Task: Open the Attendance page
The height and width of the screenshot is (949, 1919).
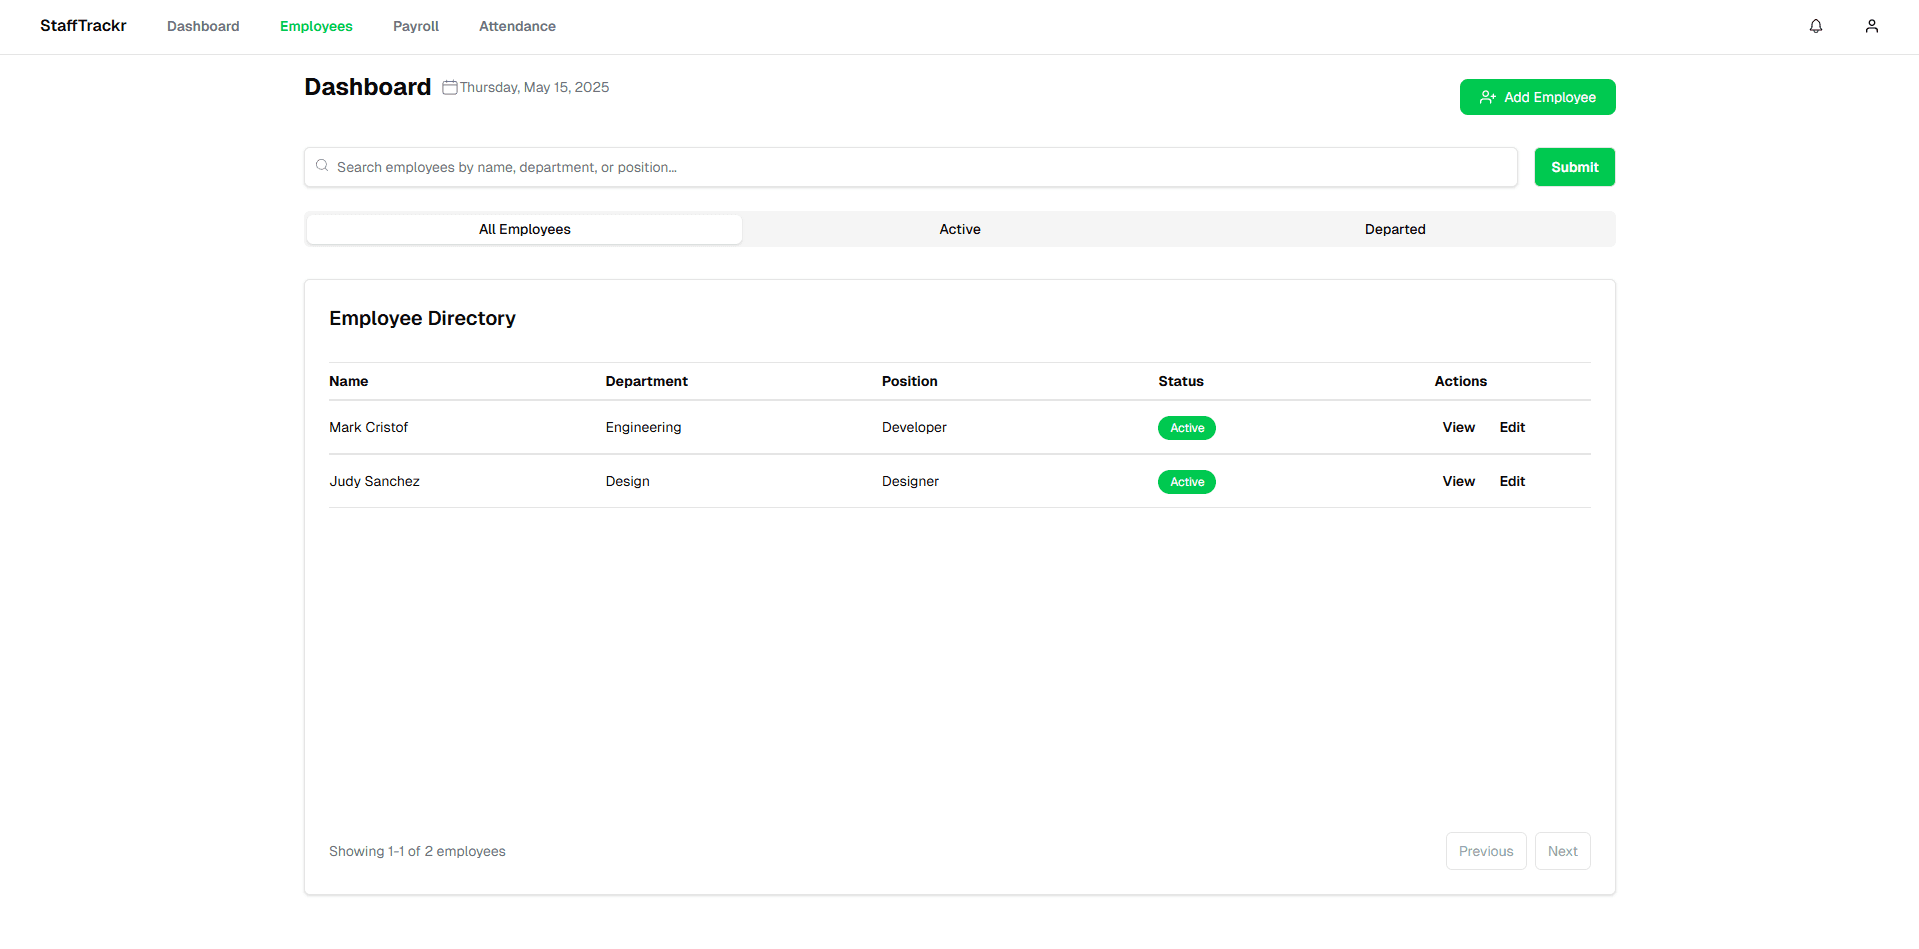Action: pyautogui.click(x=517, y=26)
